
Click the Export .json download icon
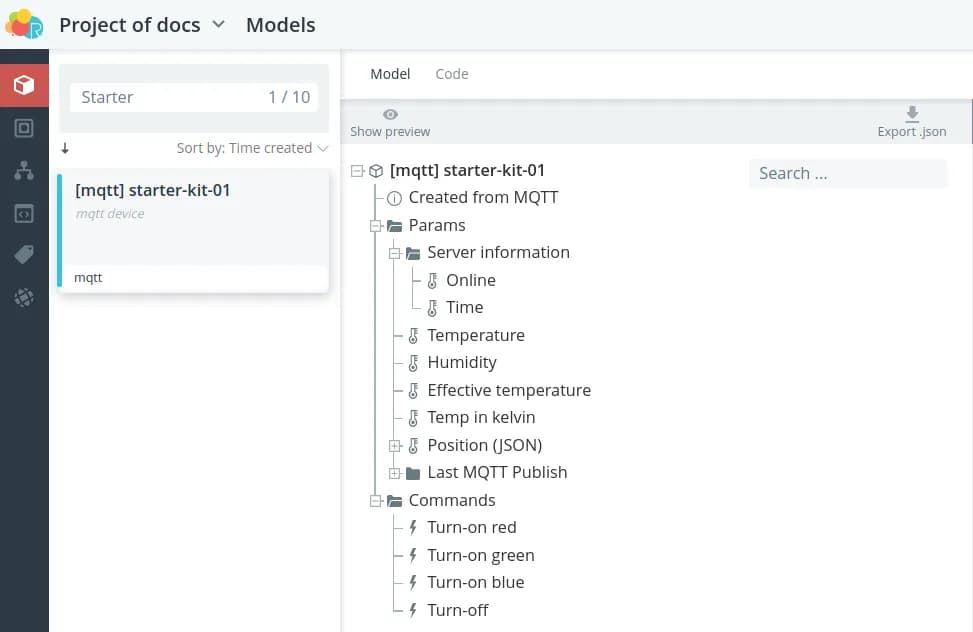coord(911,114)
